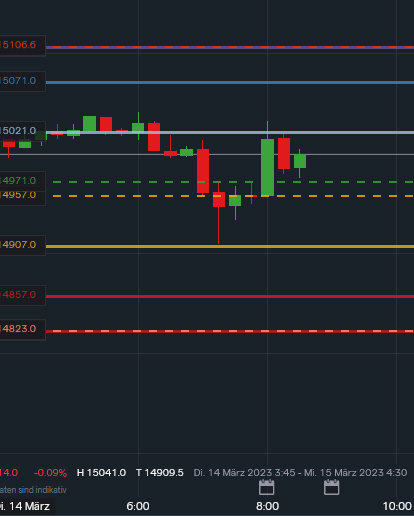Open the right-hand calendar date picker icon
Viewport: 414px width, 516px height.
click(332, 487)
